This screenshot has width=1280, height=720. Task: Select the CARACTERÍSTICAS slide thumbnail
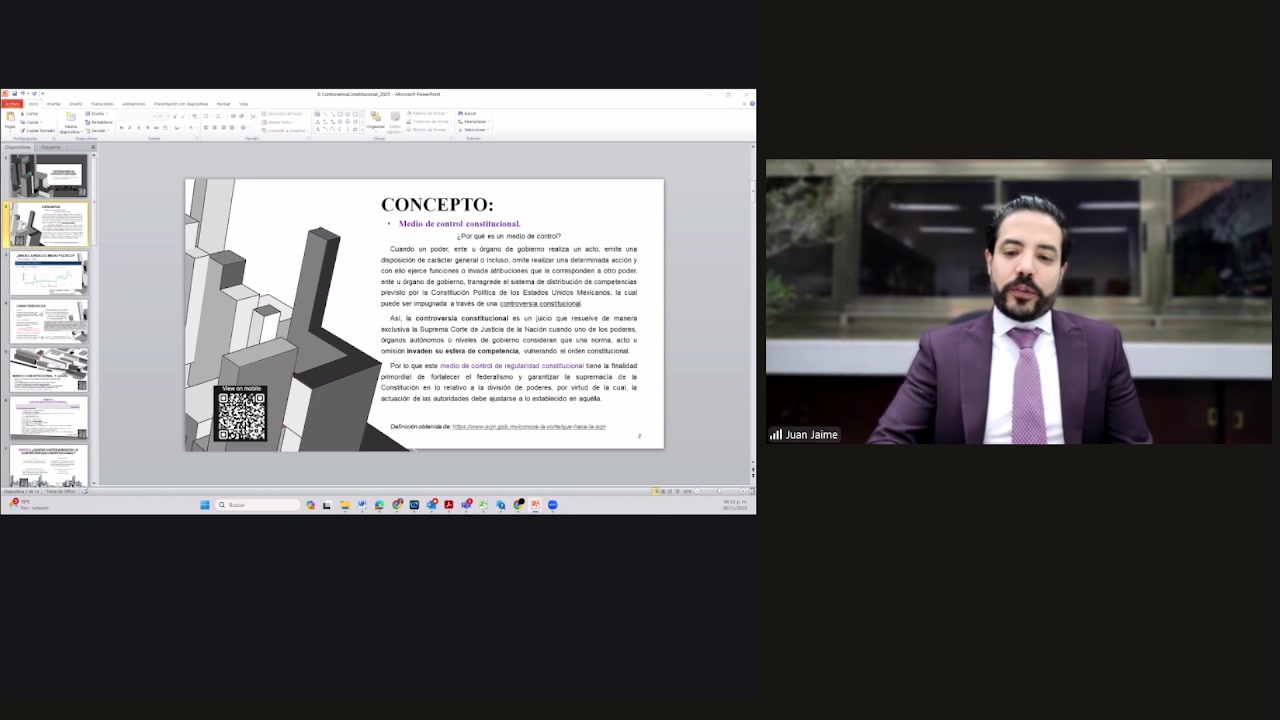point(49,322)
